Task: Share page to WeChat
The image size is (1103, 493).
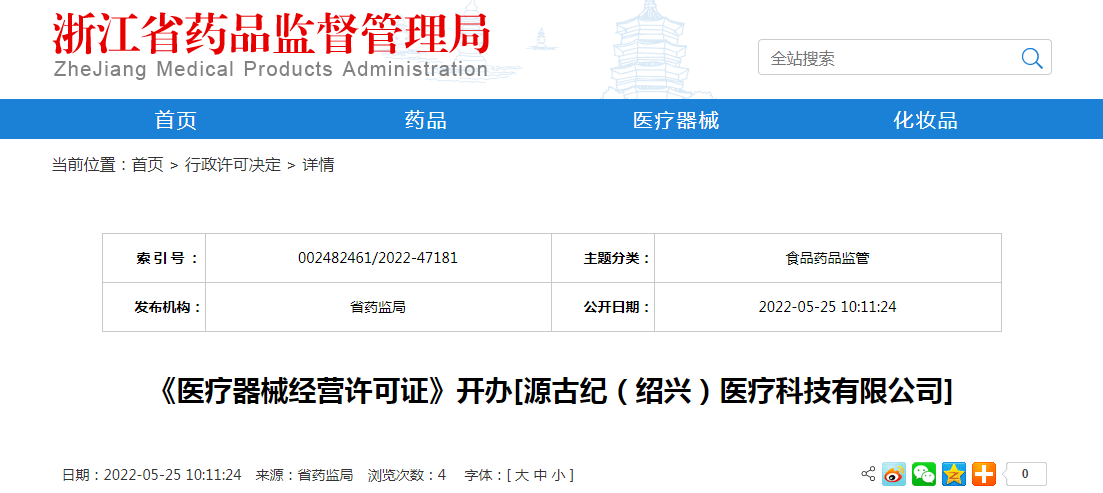Action: coord(924,474)
